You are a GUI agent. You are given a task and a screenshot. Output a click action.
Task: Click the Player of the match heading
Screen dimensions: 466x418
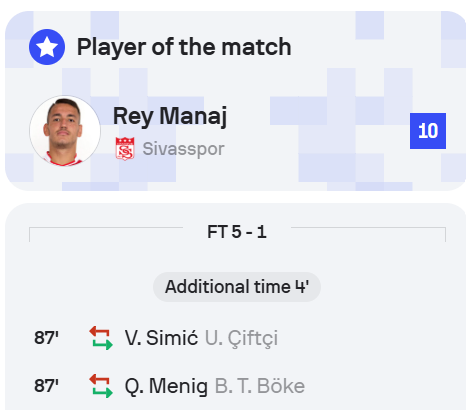[184, 47]
